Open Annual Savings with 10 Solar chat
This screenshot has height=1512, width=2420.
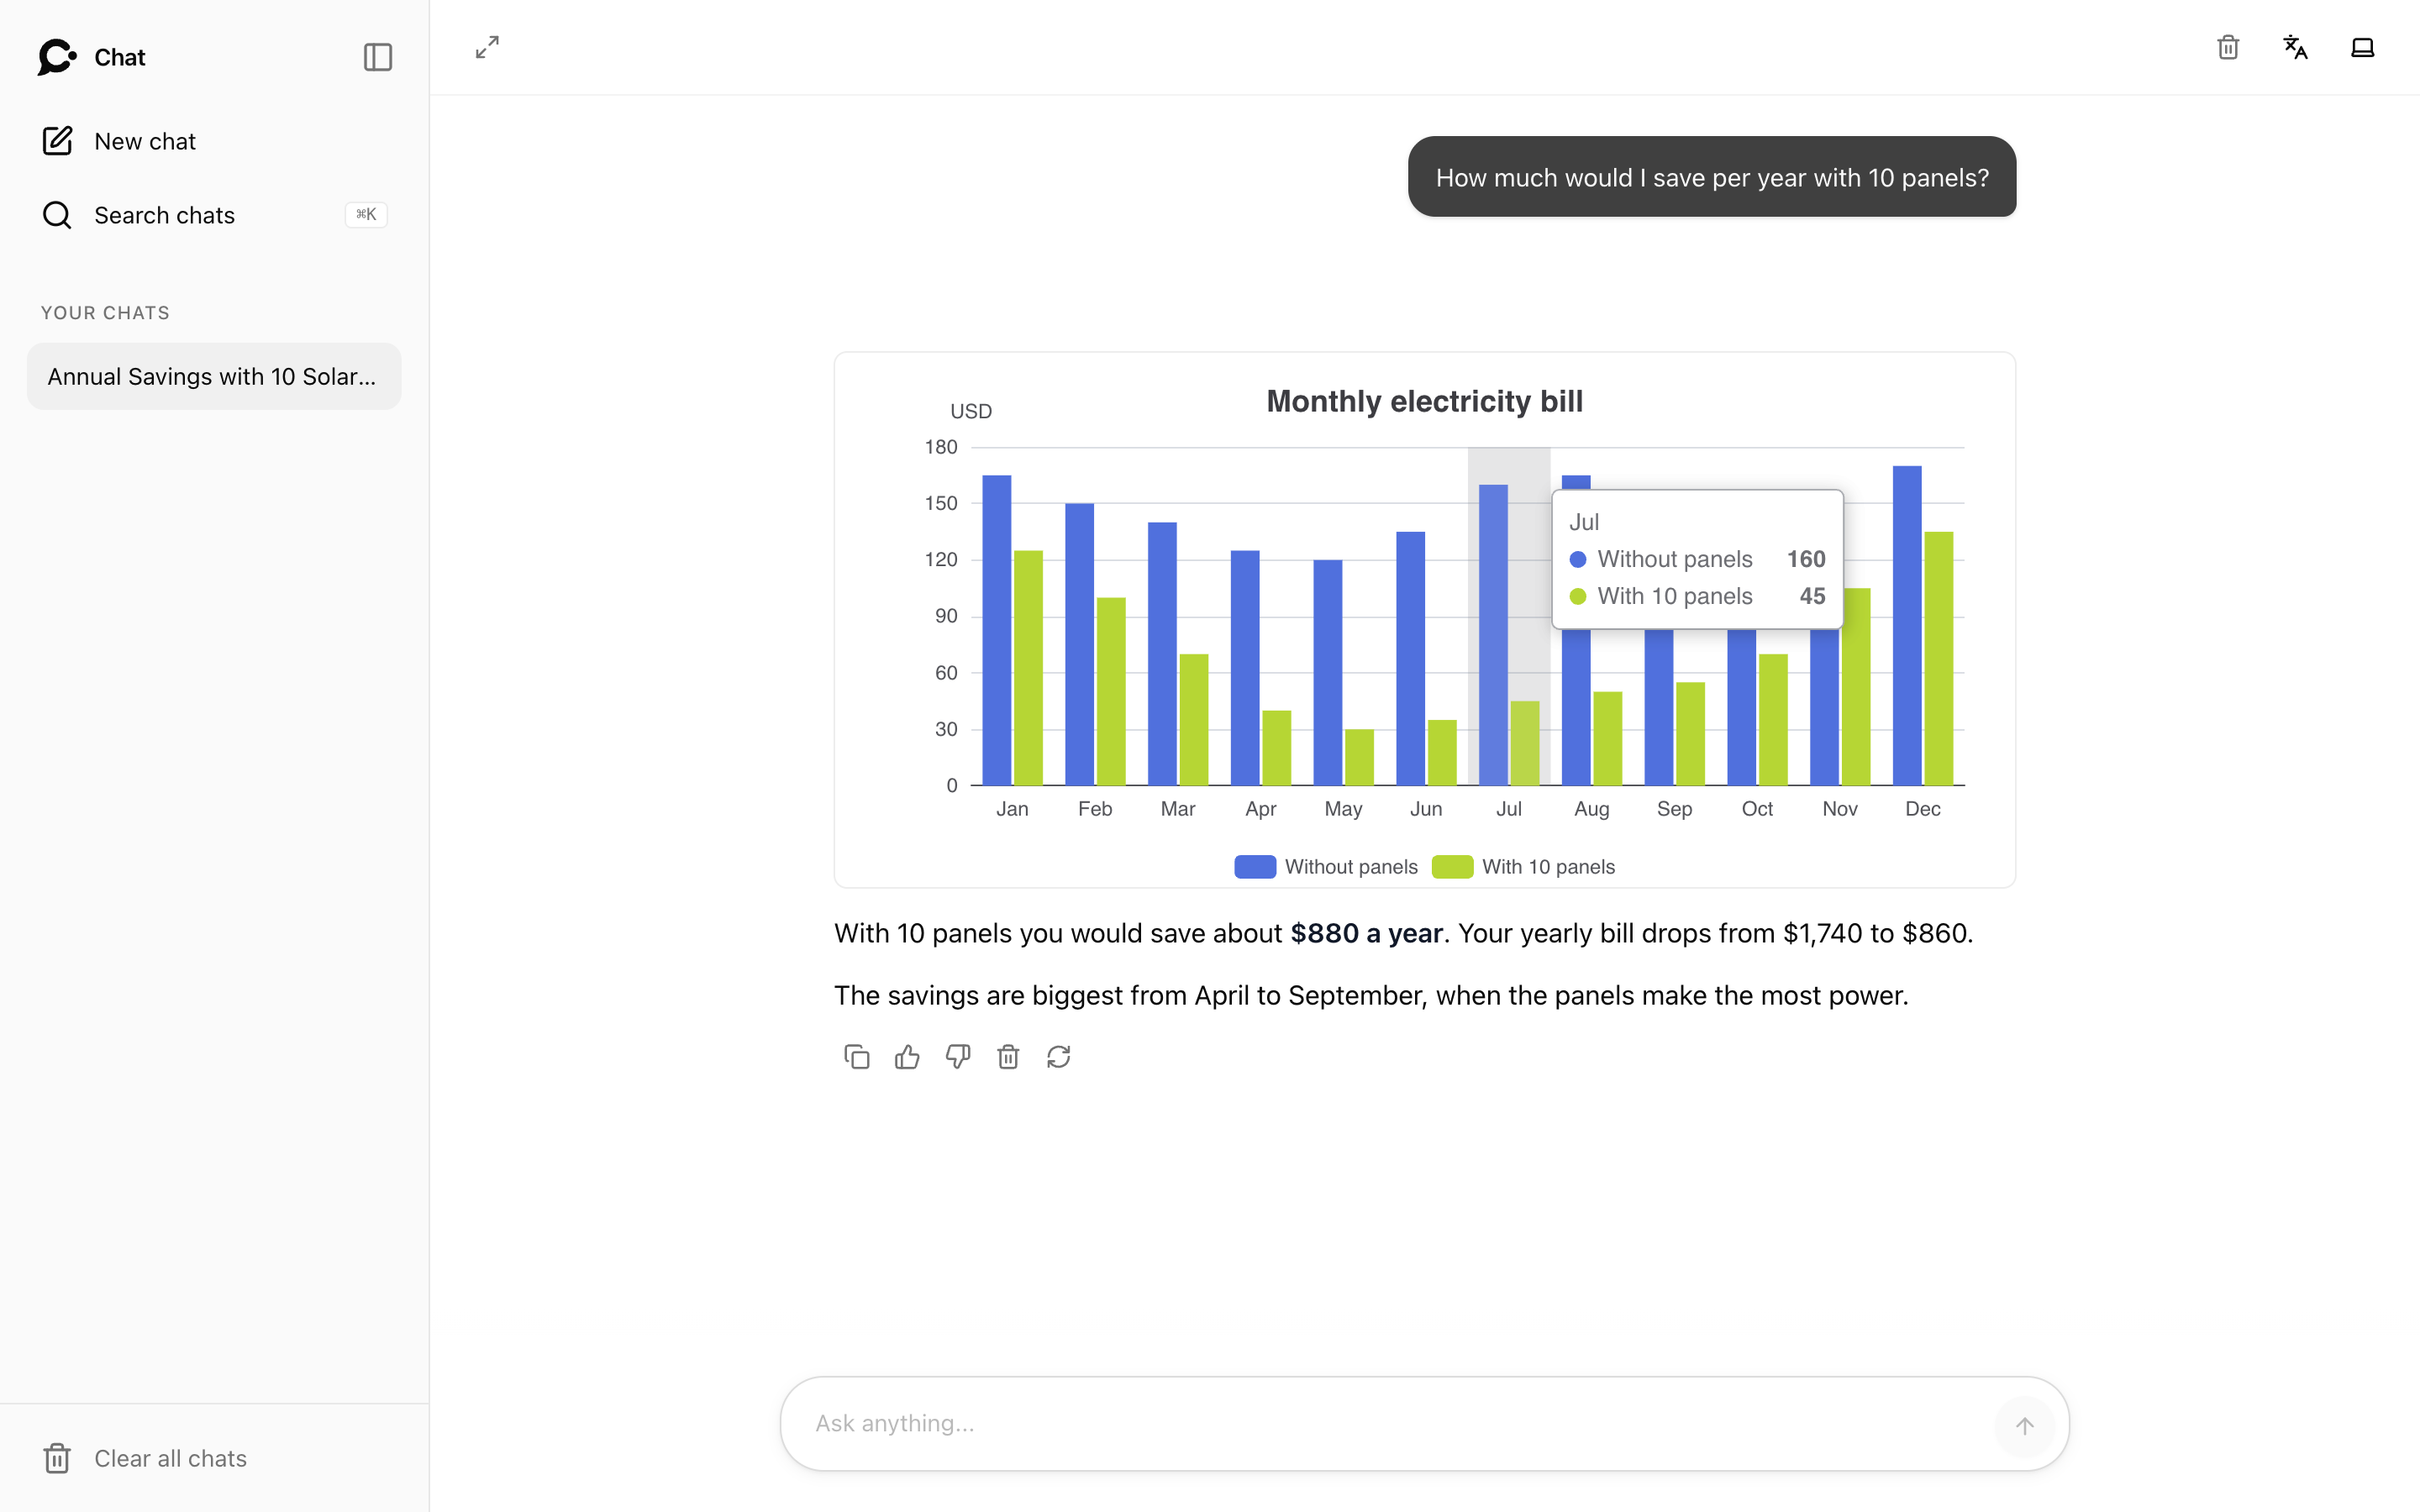(x=213, y=376)
